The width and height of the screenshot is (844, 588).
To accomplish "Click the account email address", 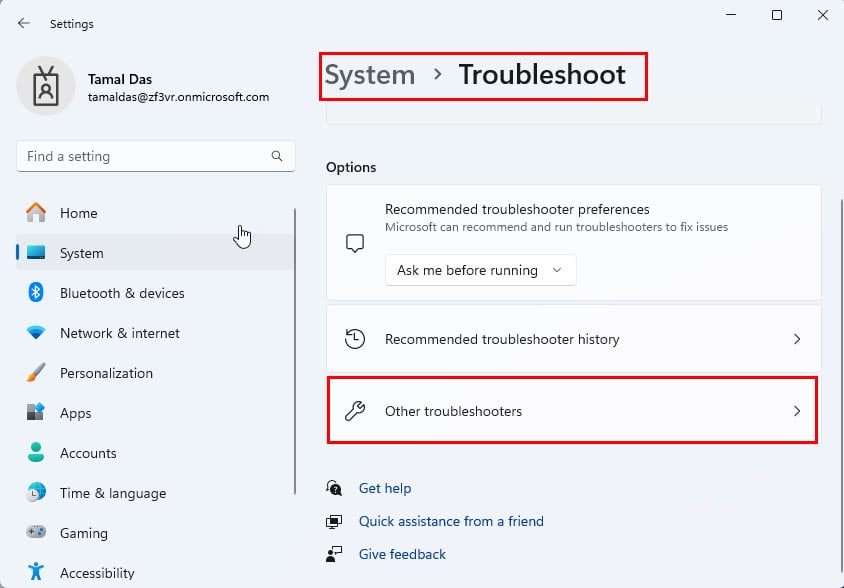I will point(178,97).
